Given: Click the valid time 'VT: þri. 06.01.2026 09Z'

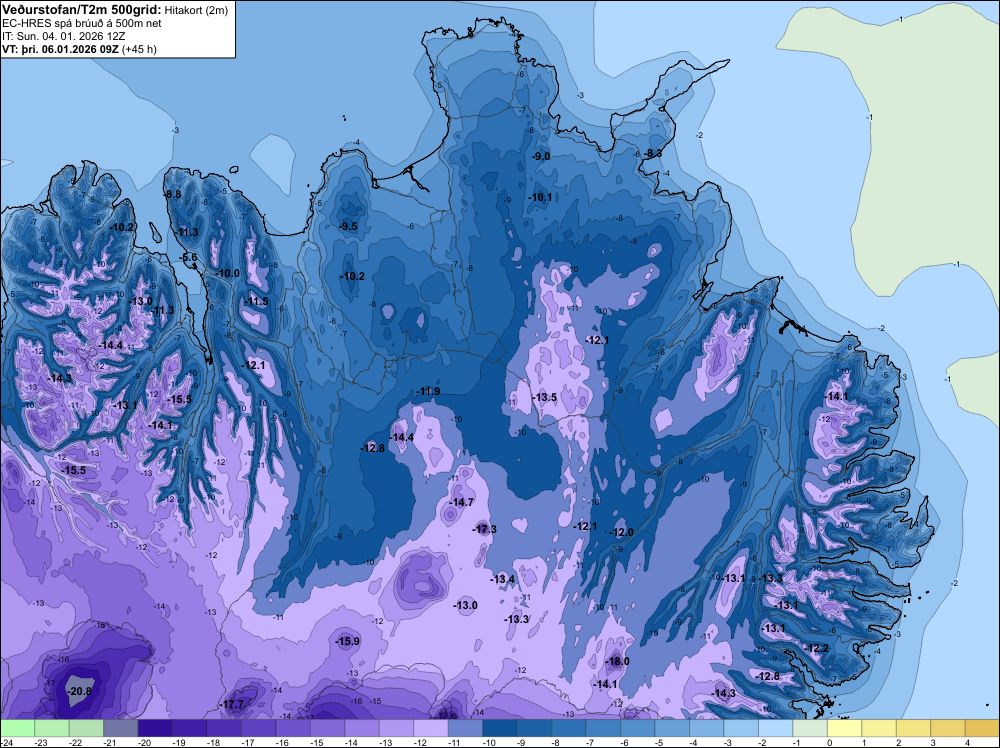Looking at the screenshot, I should tap(60, 48).
